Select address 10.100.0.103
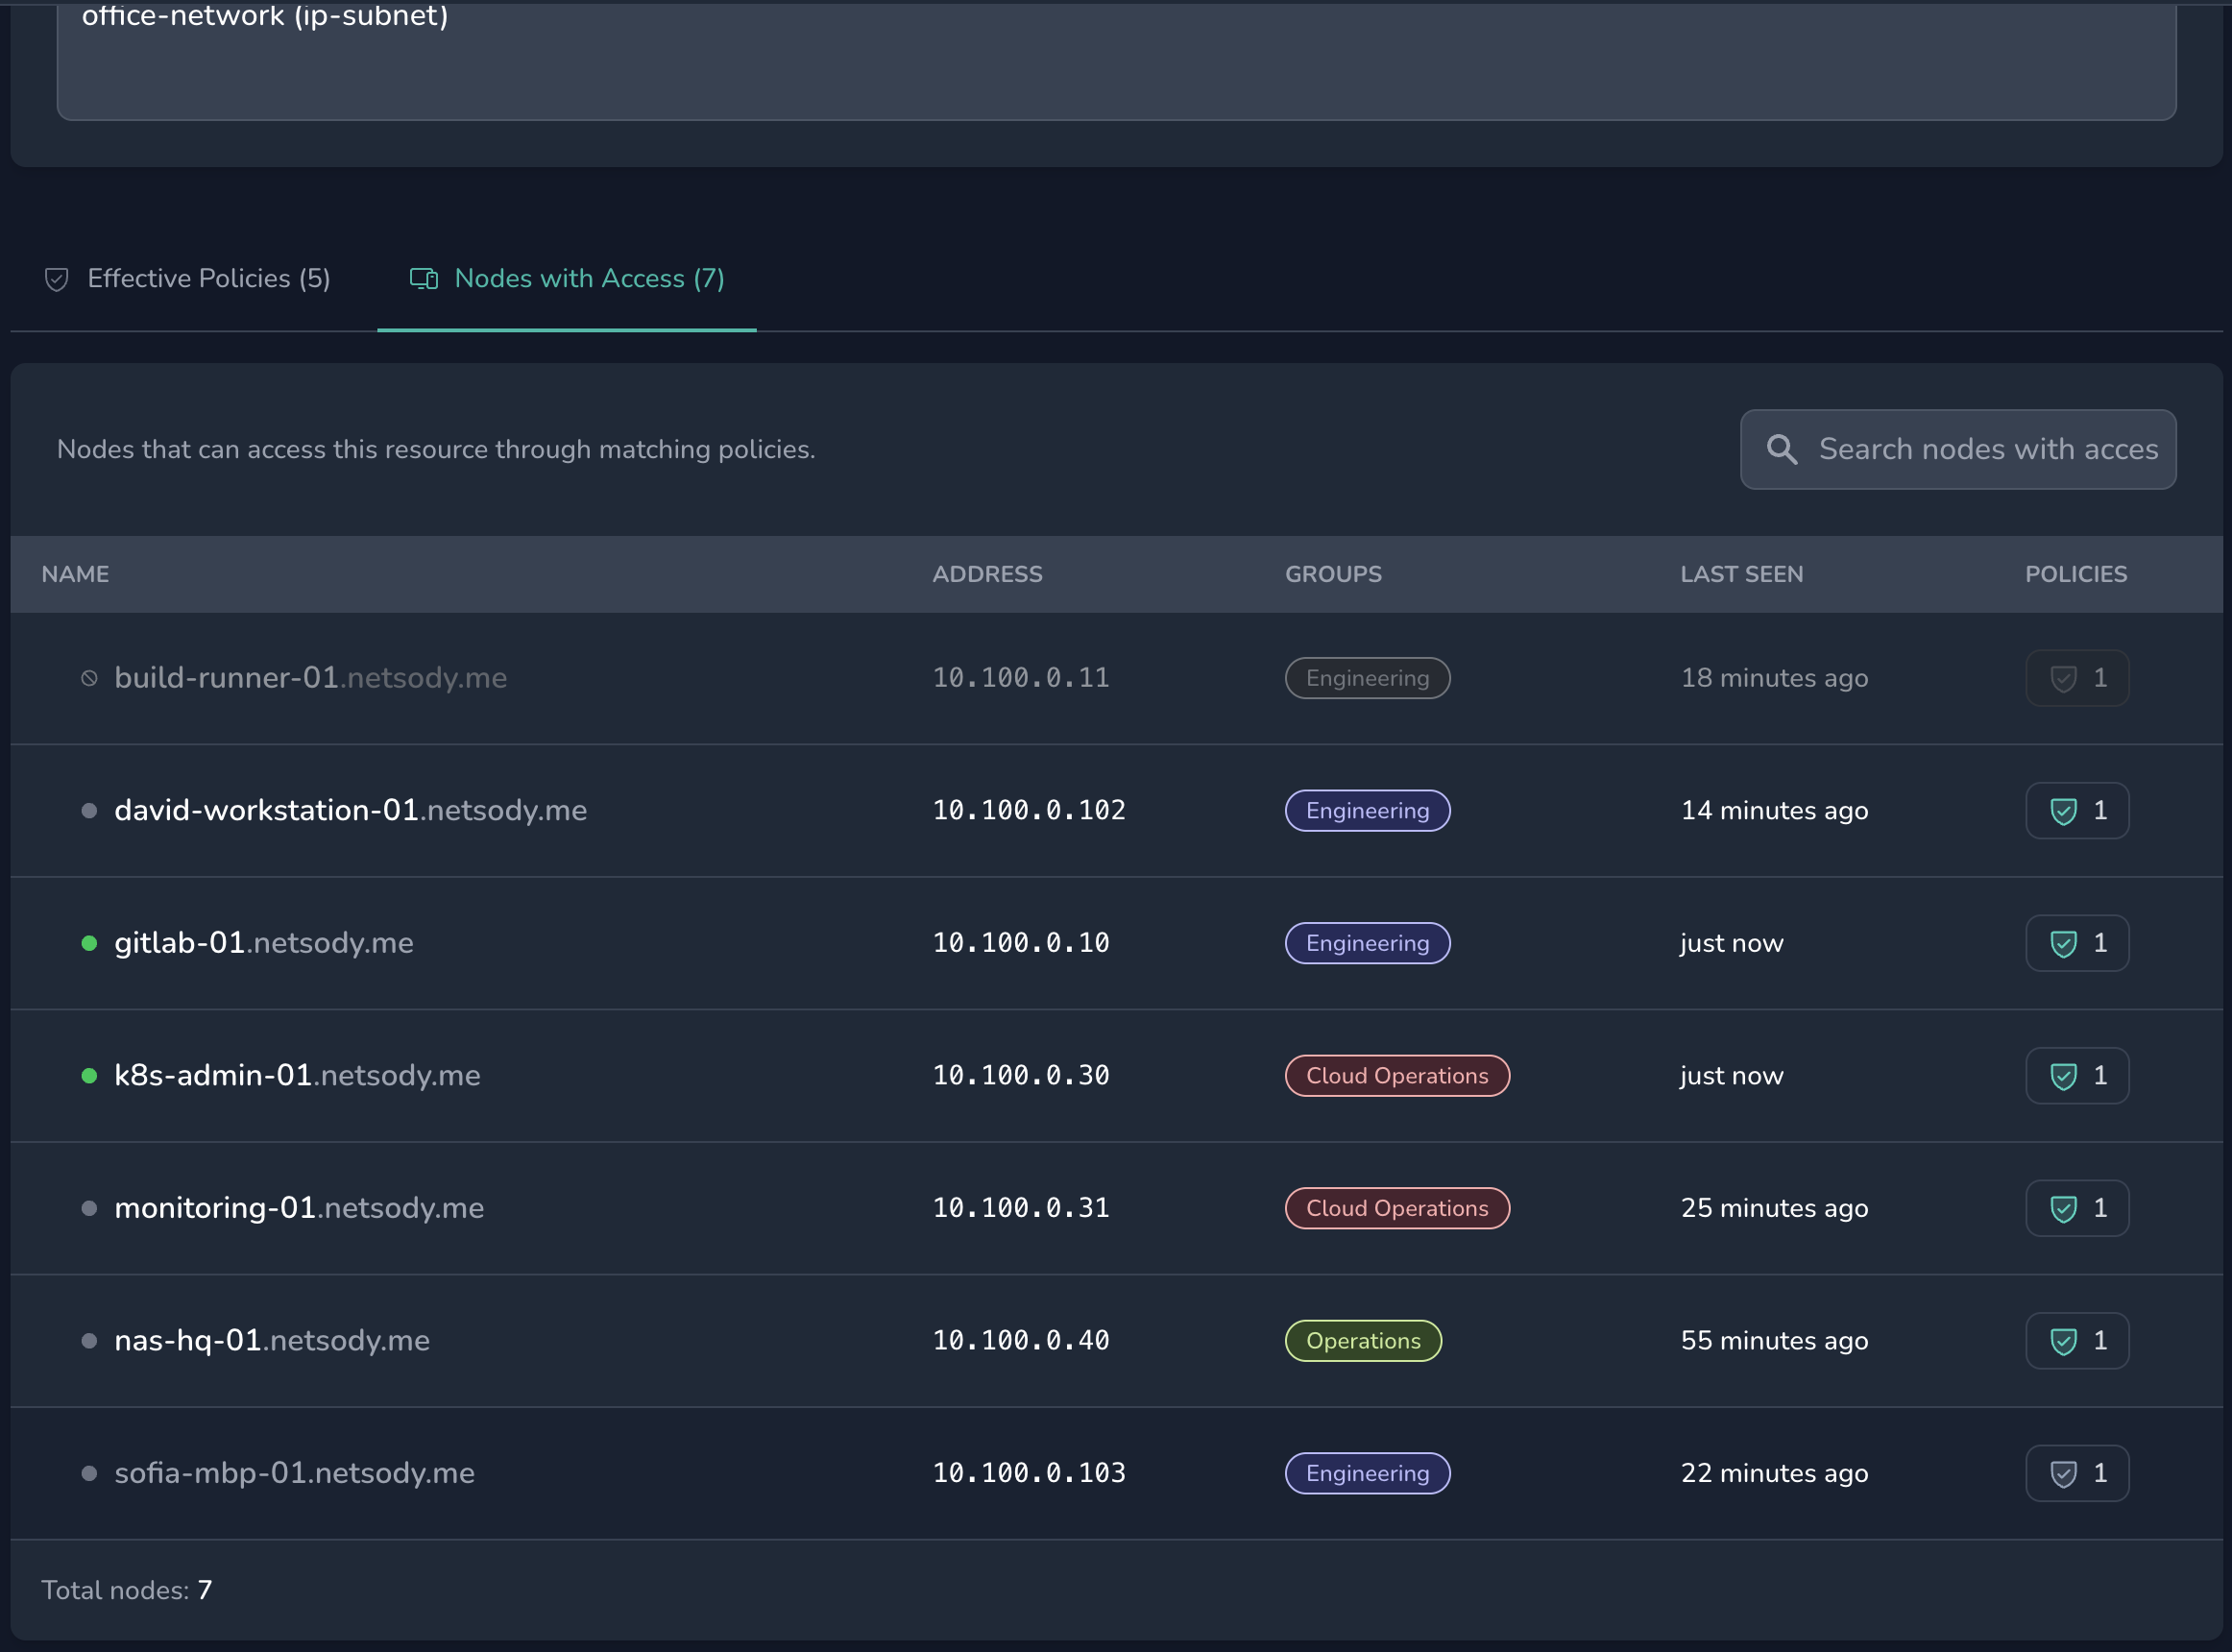Image resolution: width=2232 pixels, height=1652 pixels. coord(1029,1473)
